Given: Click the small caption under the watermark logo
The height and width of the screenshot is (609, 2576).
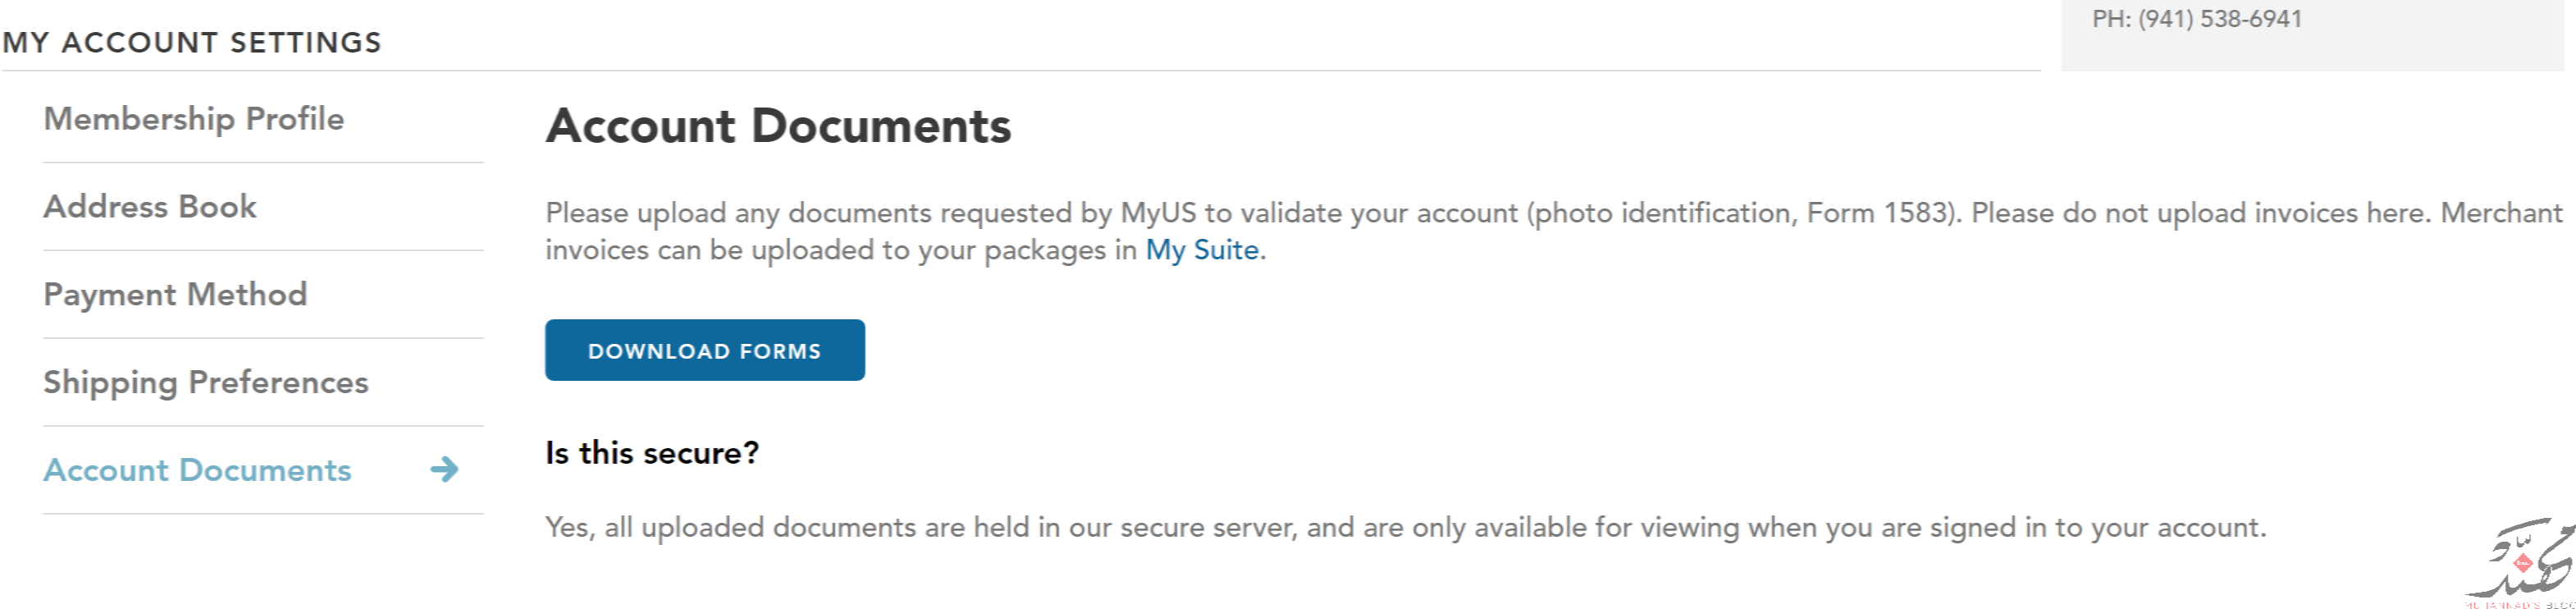Looking at the screenshot, I should click(2520, 604).
